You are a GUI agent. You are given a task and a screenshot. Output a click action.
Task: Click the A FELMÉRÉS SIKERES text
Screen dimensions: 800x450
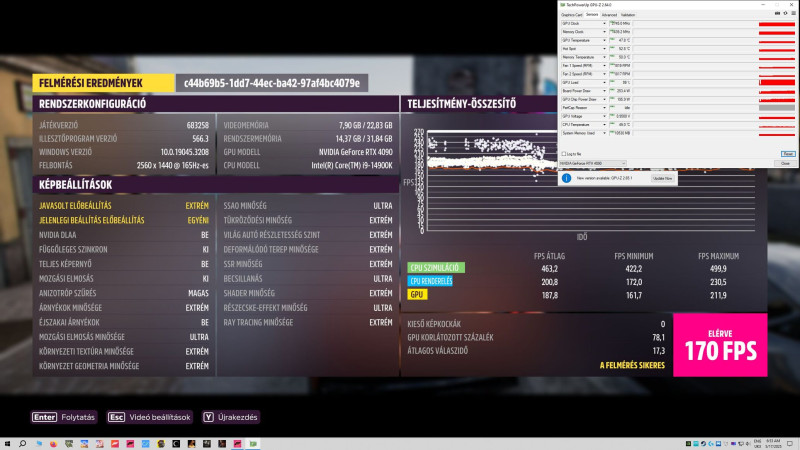(632, 365)
